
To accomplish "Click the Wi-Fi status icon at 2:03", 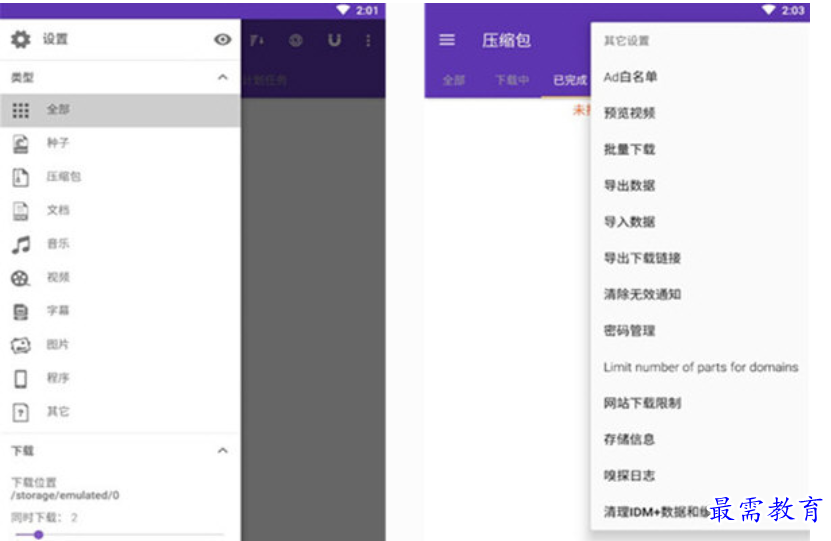I will [x=768, y=10].
